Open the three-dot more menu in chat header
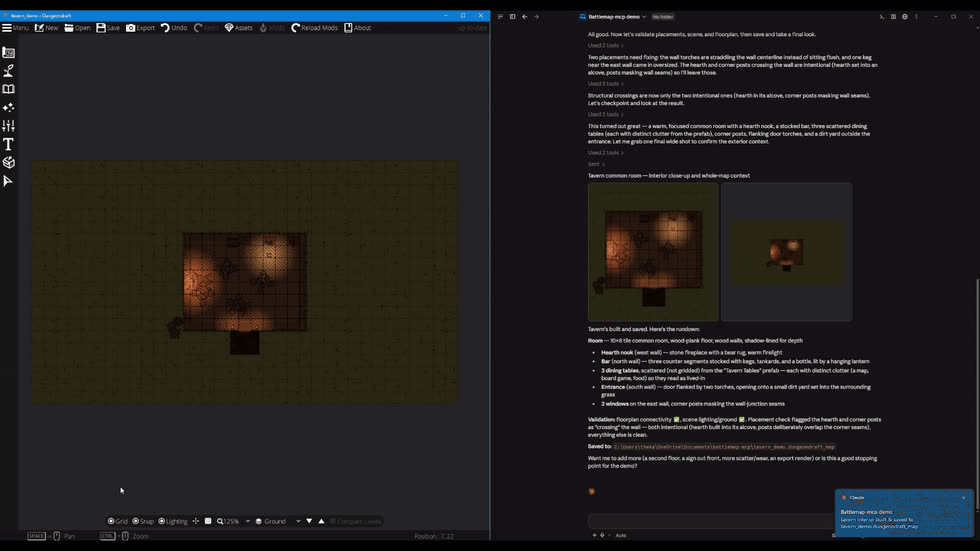This screenshot has width=980, height=551. coord(916,17)
